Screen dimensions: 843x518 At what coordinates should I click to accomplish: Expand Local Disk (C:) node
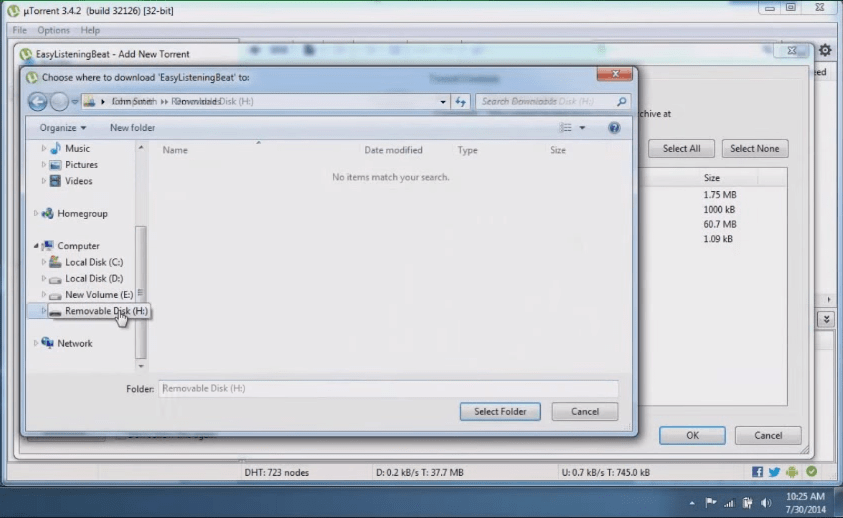pyautogui.click(x=44, y=262)
